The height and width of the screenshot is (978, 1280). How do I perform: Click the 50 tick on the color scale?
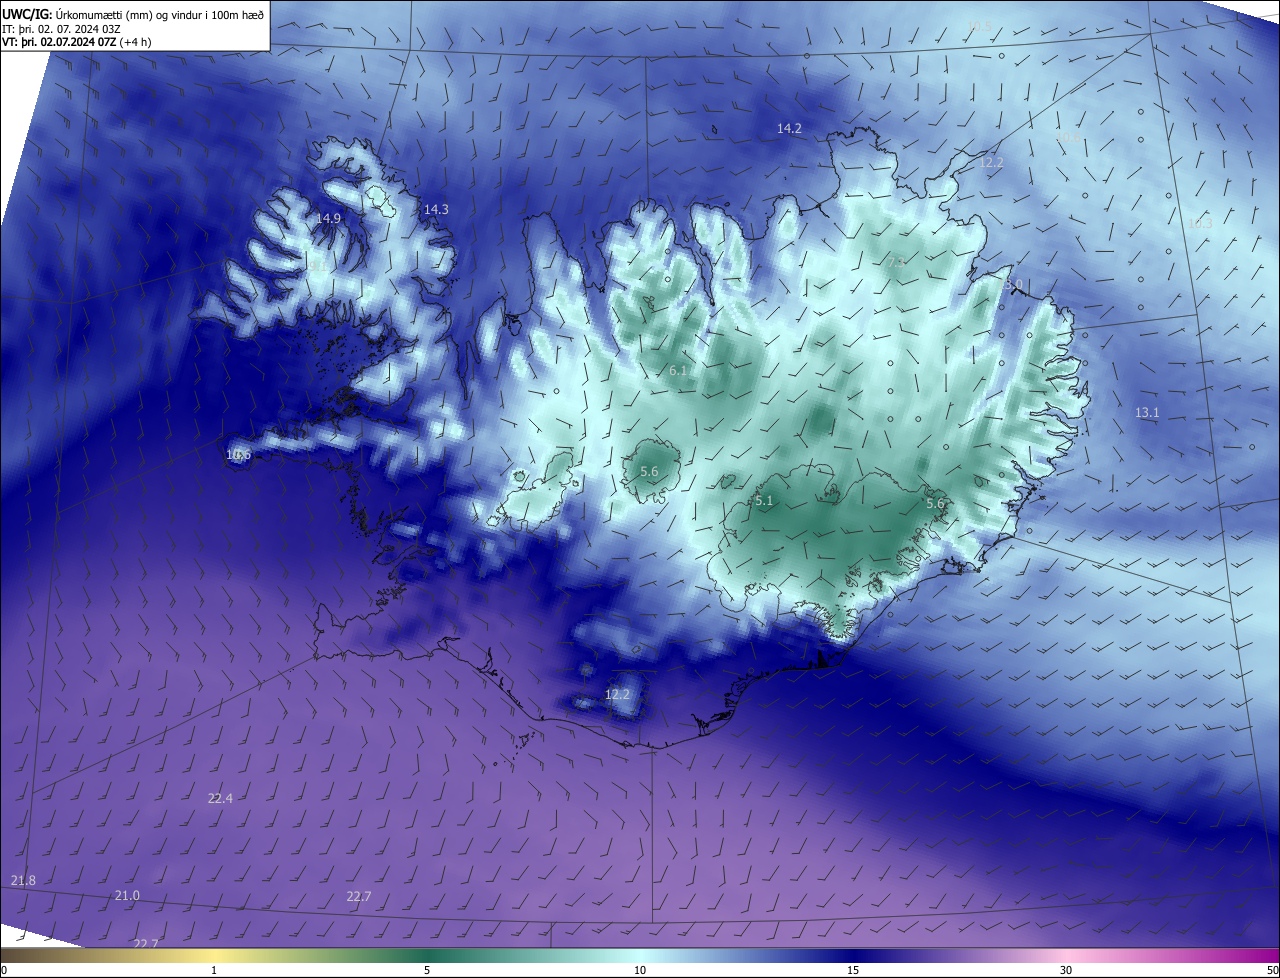(x=1271, y=970)
